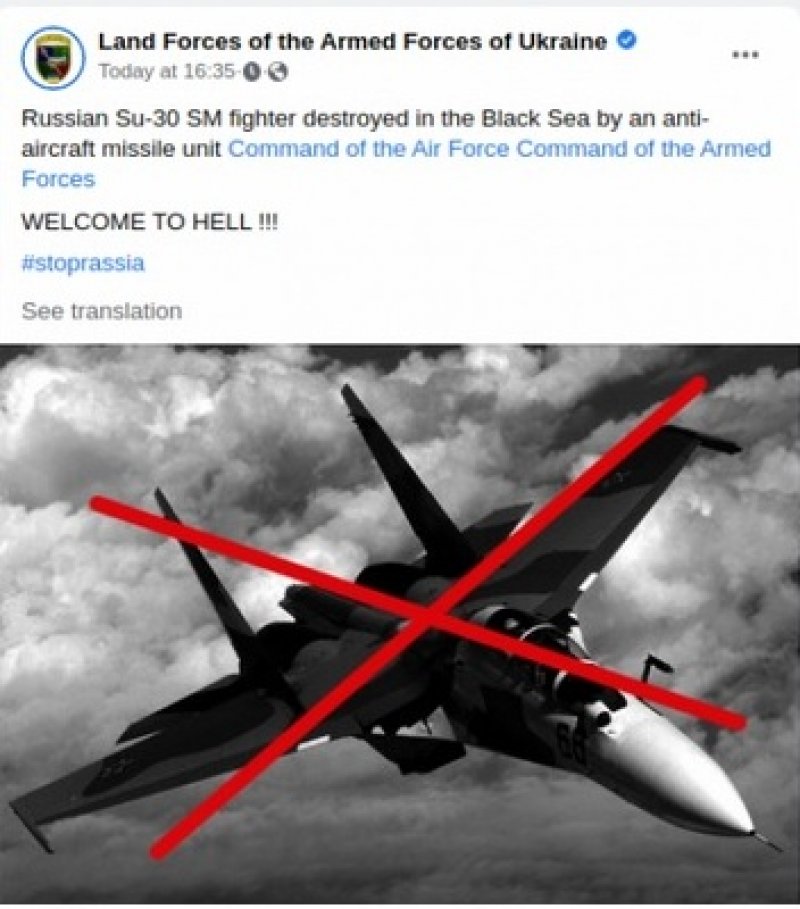Open the post via 'Today at 16:35' timestamp
The height and width of the screenshot is (909, 800).
pos(166,72)
